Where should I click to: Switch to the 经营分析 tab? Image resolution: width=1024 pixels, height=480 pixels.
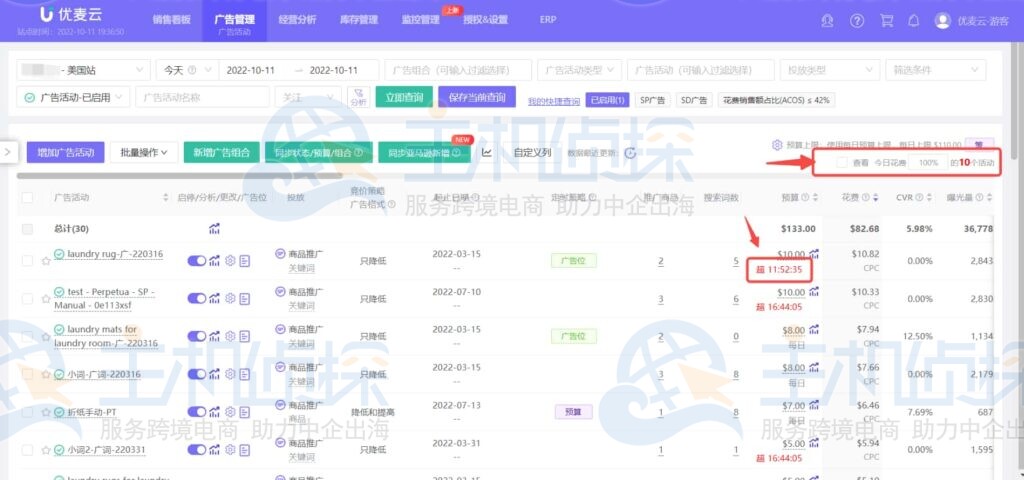(x=297, y=20)
